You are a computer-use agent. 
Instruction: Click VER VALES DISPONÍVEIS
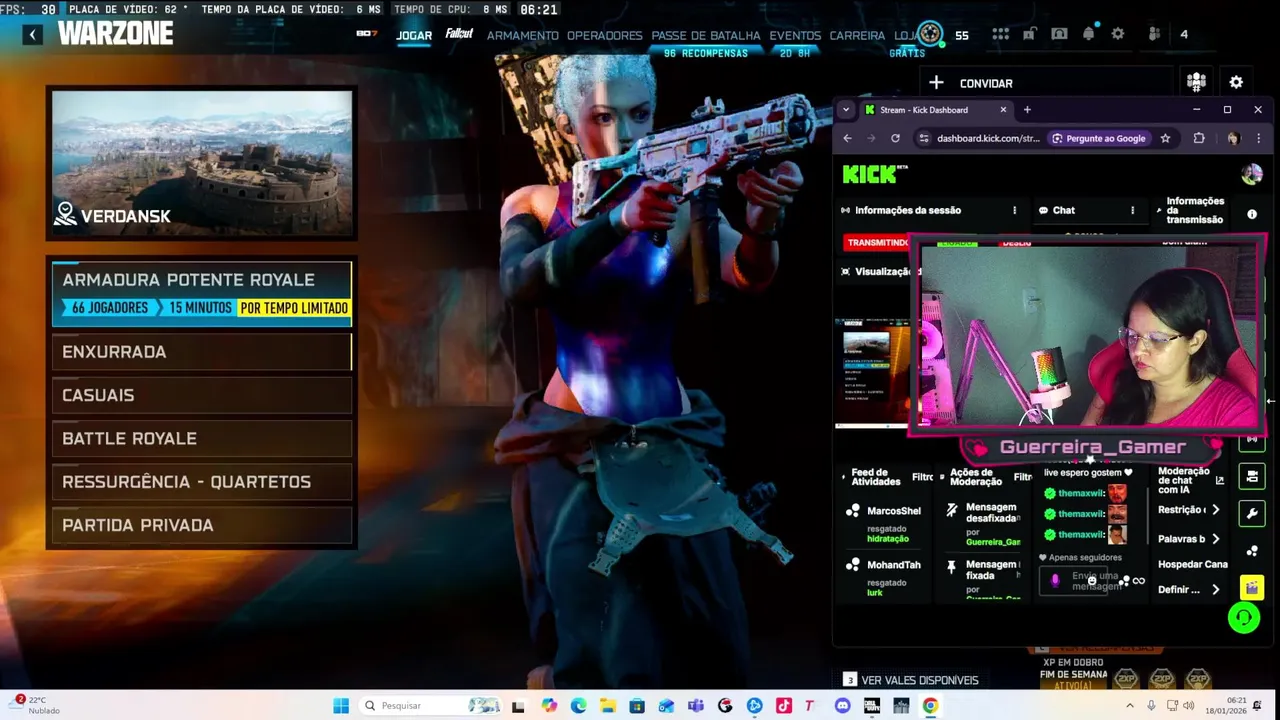(x=919, y=680)
